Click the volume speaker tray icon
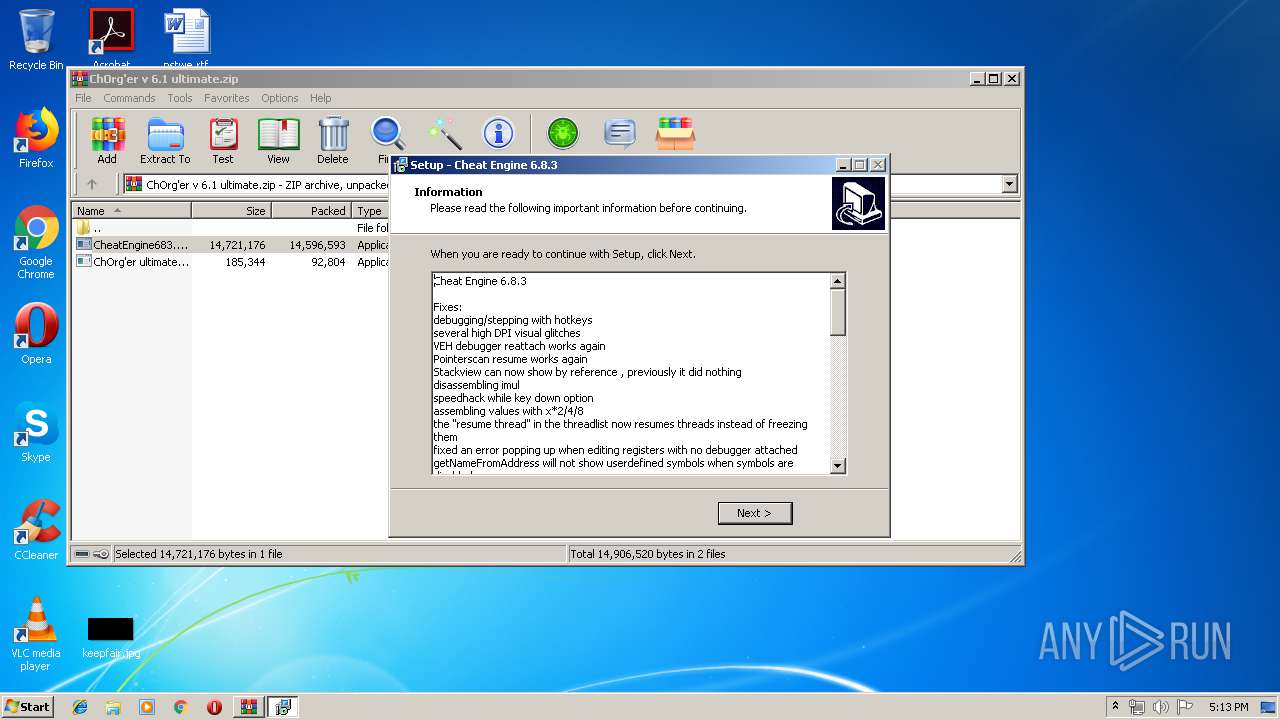The height and width of the screenshot is (720, 1280). tap(1160, 707)
